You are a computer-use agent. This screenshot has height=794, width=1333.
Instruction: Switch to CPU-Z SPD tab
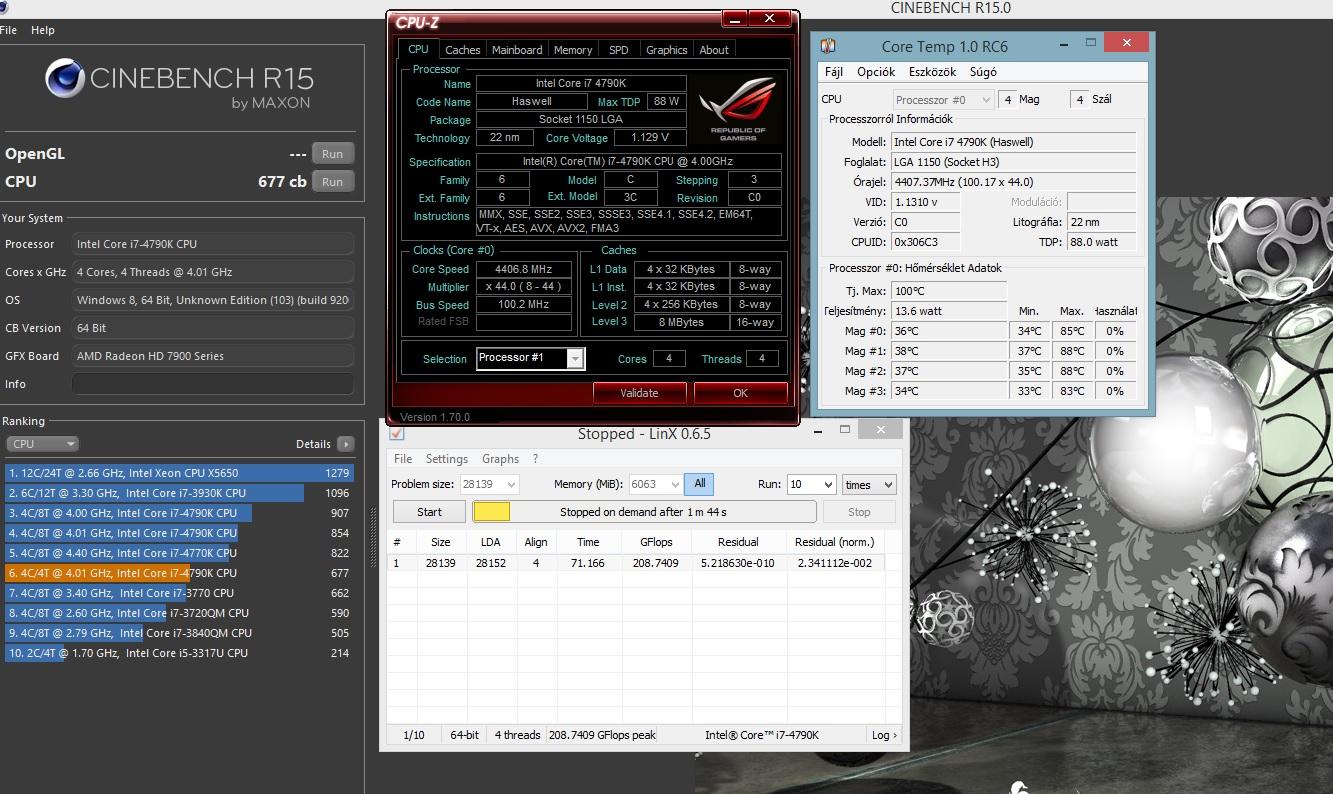[619, 50]
